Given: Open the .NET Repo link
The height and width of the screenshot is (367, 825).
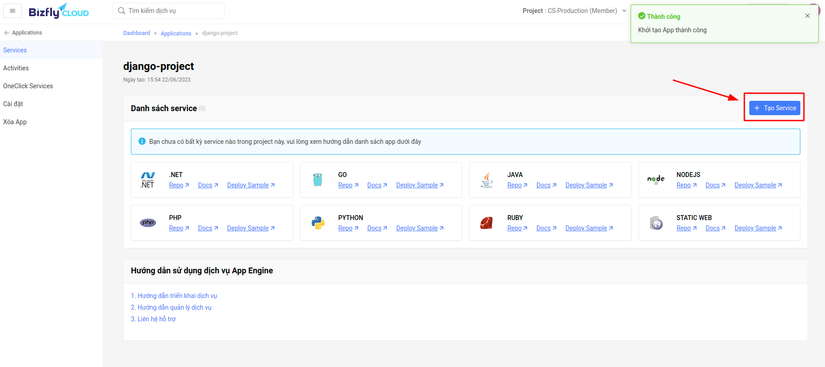Looking at the screenshot, I should (x=178, y=185).
